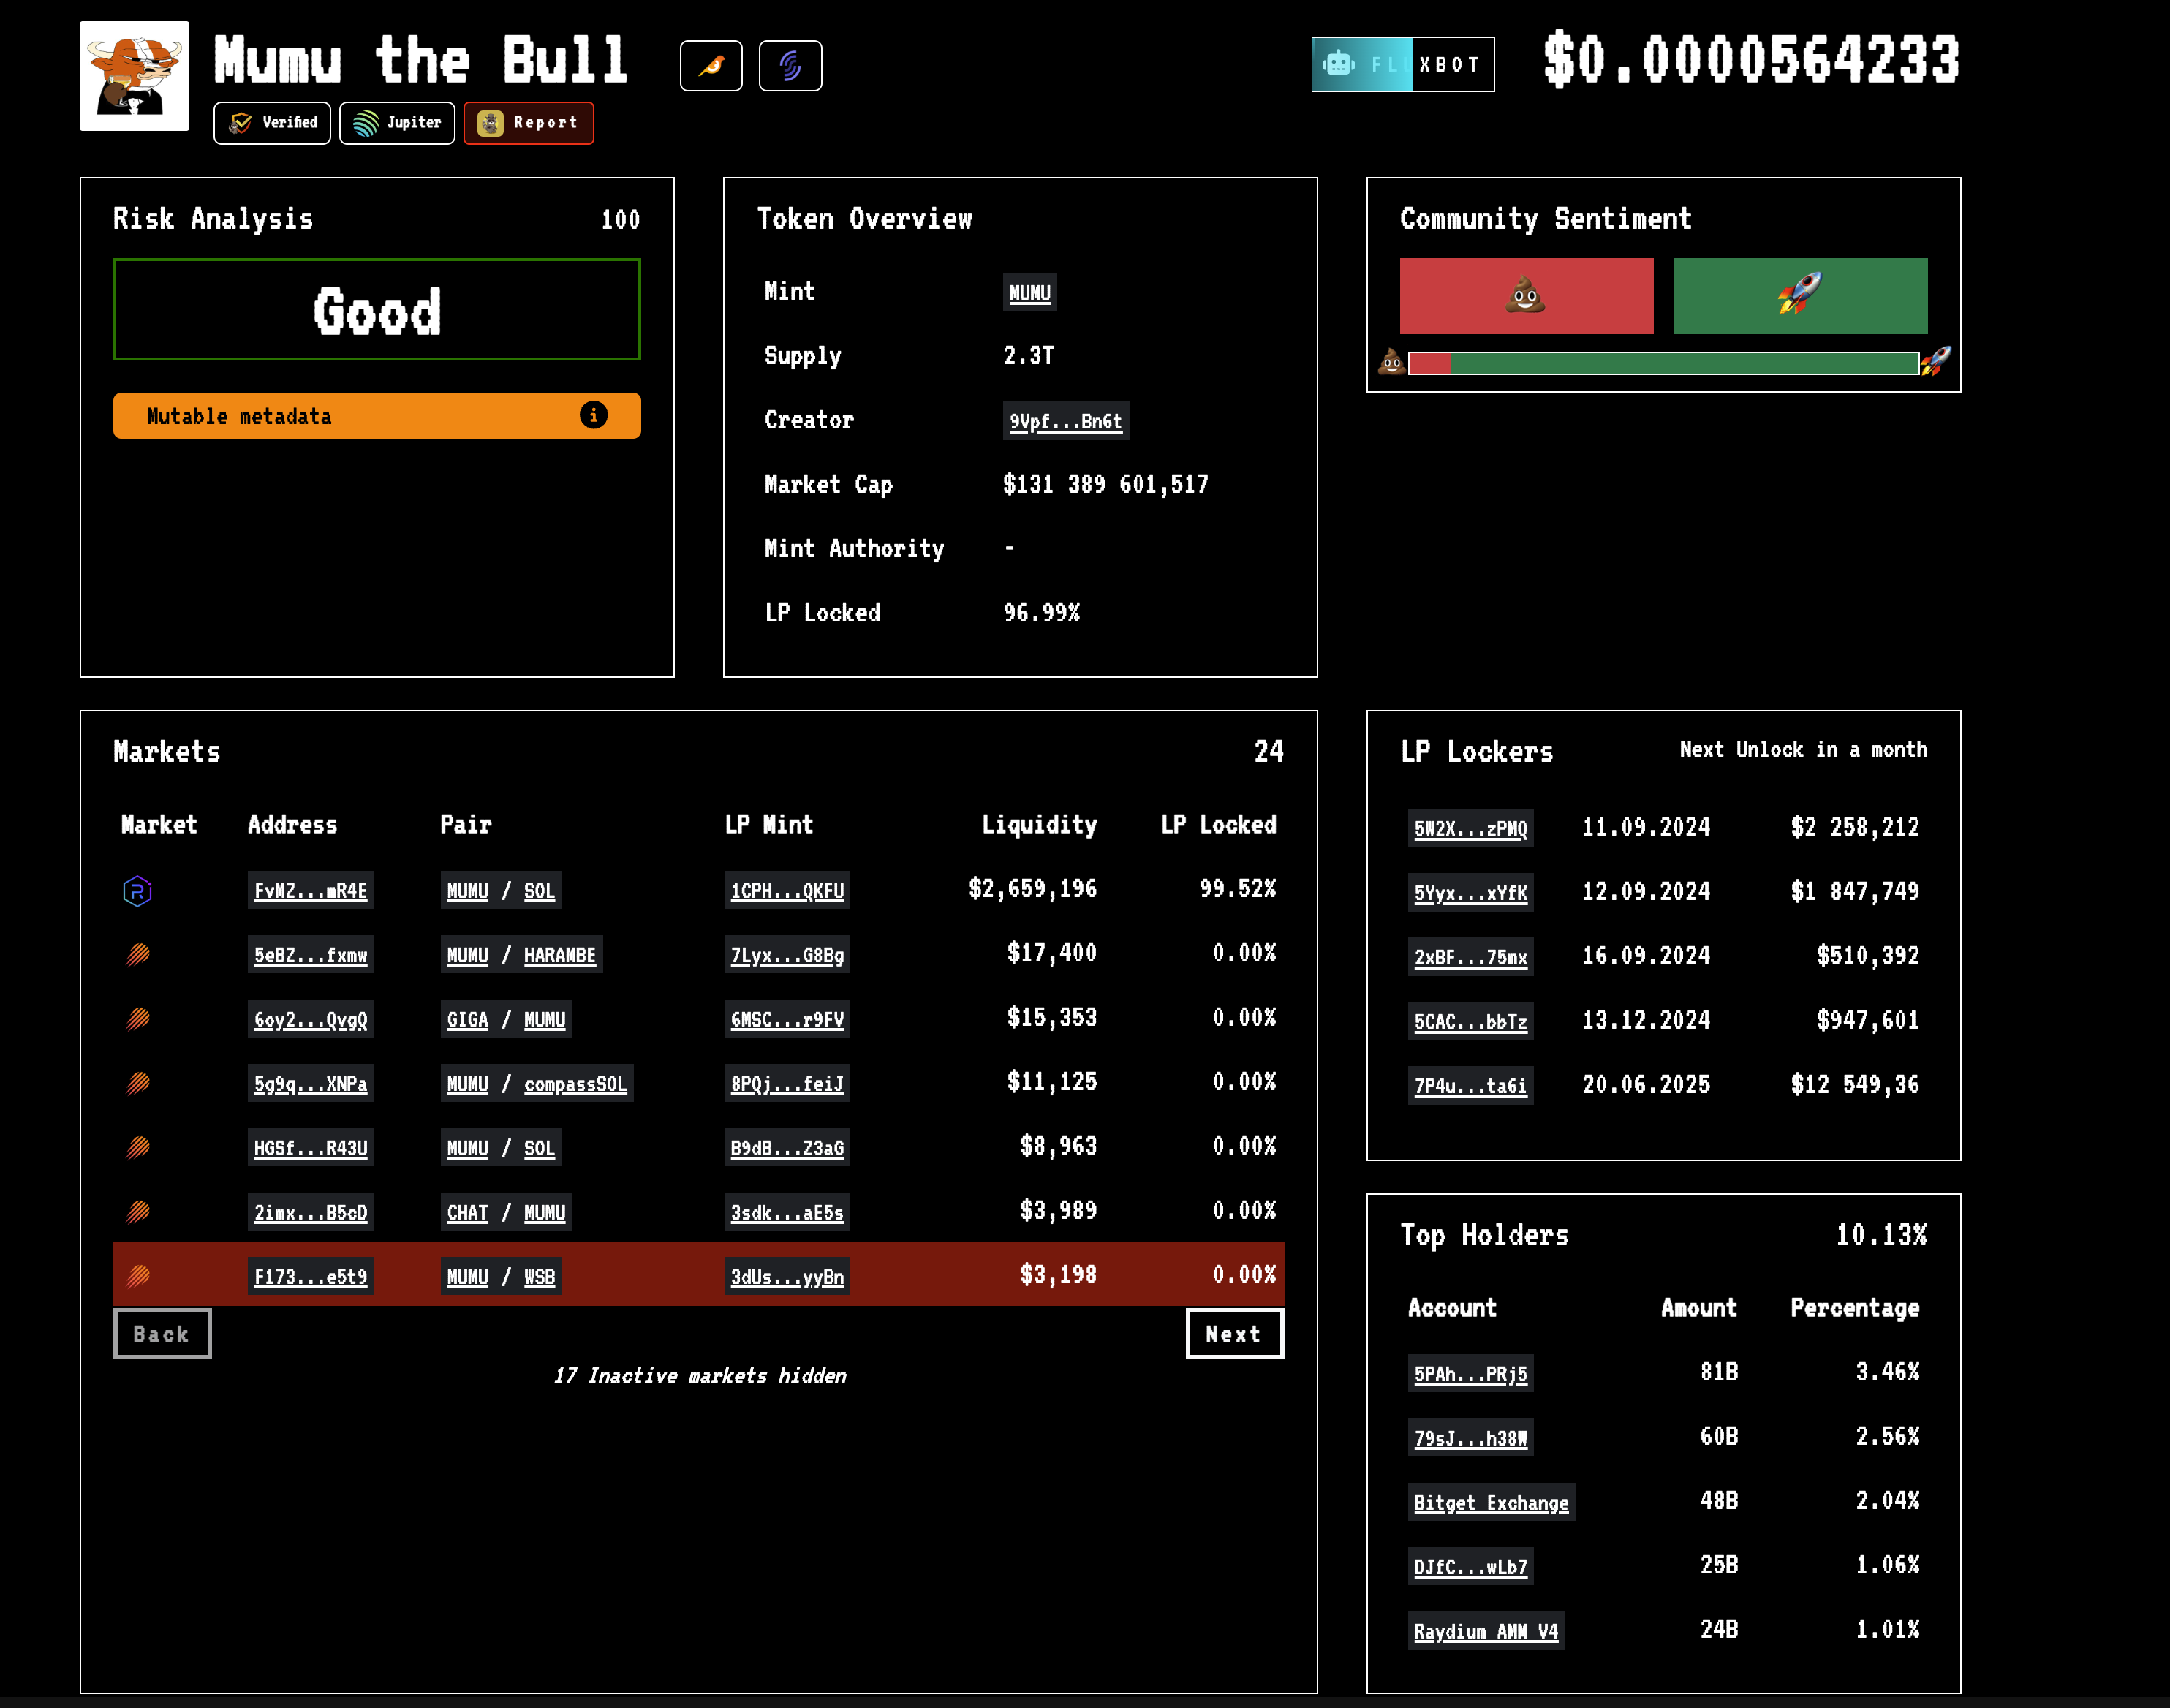Open the Bitget Exchange holder link

pyautogui.click(x=1492, y=1502)
